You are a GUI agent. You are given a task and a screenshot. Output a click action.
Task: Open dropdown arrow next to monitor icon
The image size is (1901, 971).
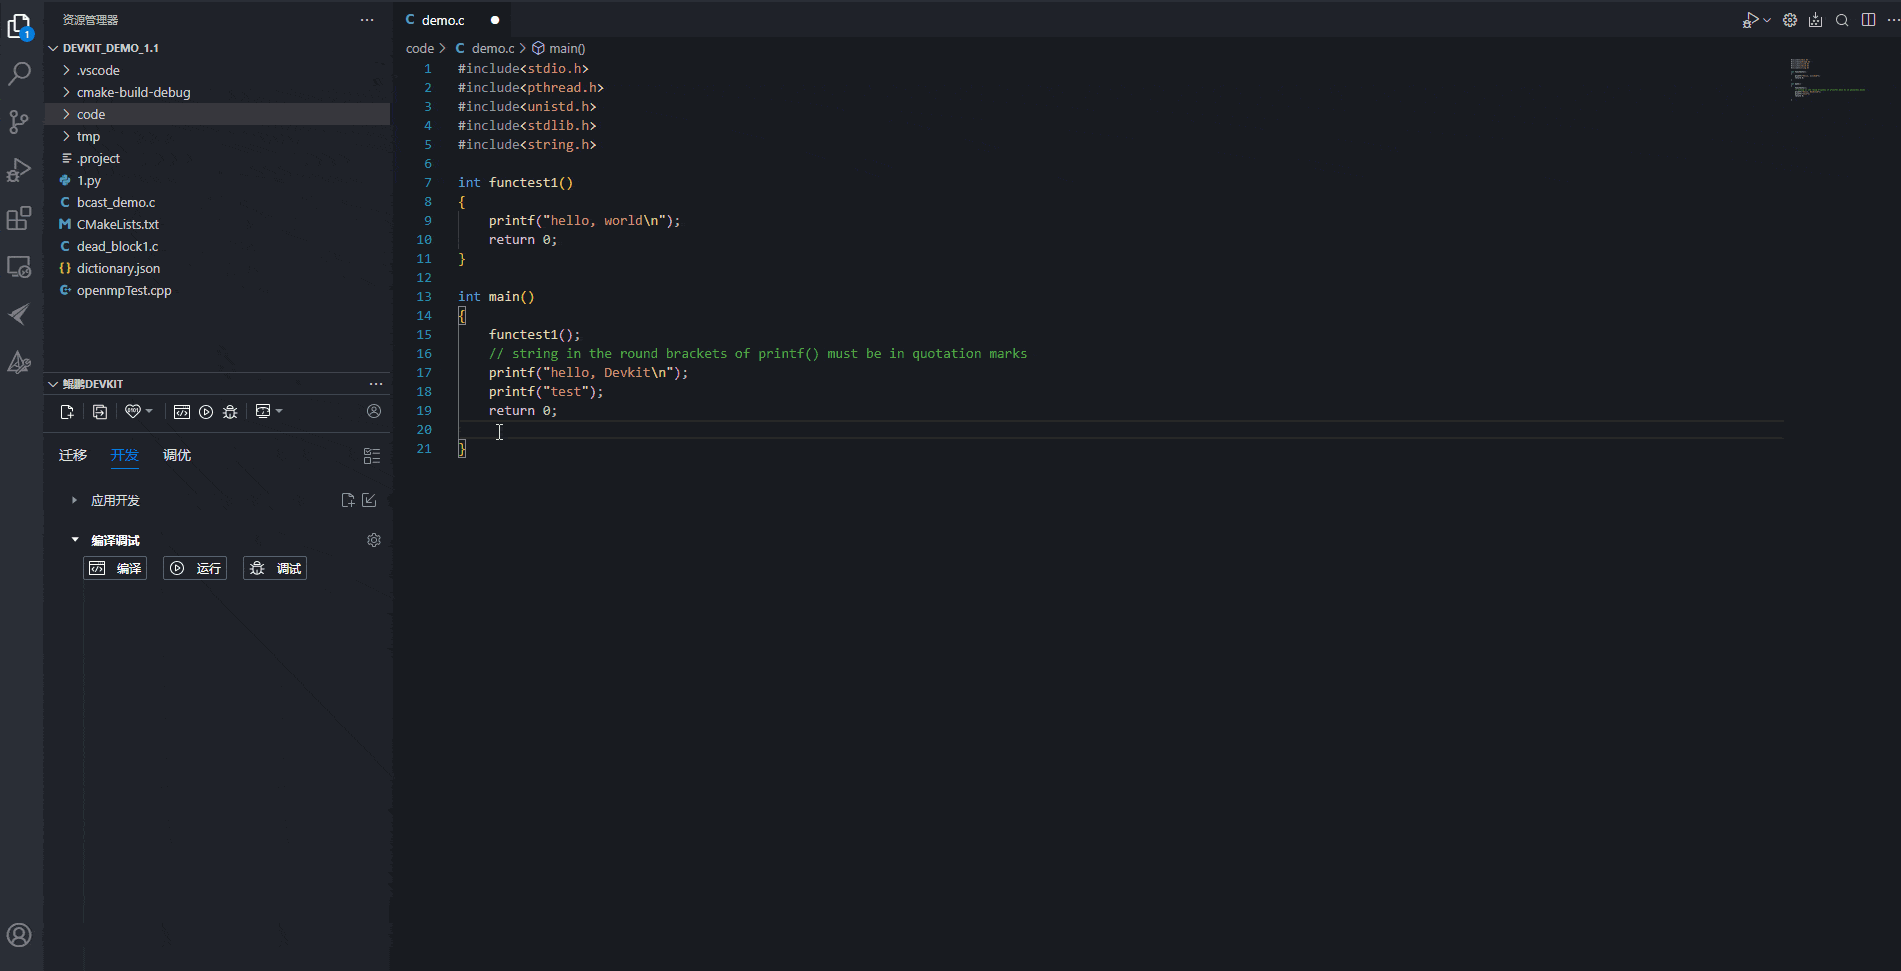pyautogui.click(x=279, y=411)
